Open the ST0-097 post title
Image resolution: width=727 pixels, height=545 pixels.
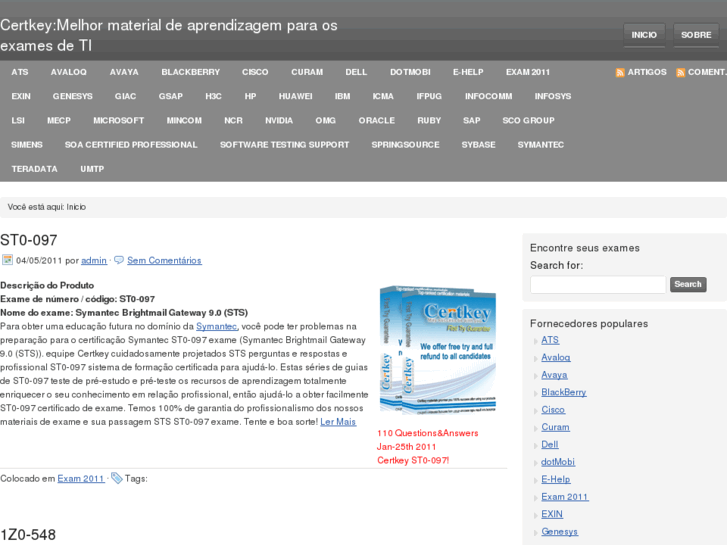pos(29,240)
